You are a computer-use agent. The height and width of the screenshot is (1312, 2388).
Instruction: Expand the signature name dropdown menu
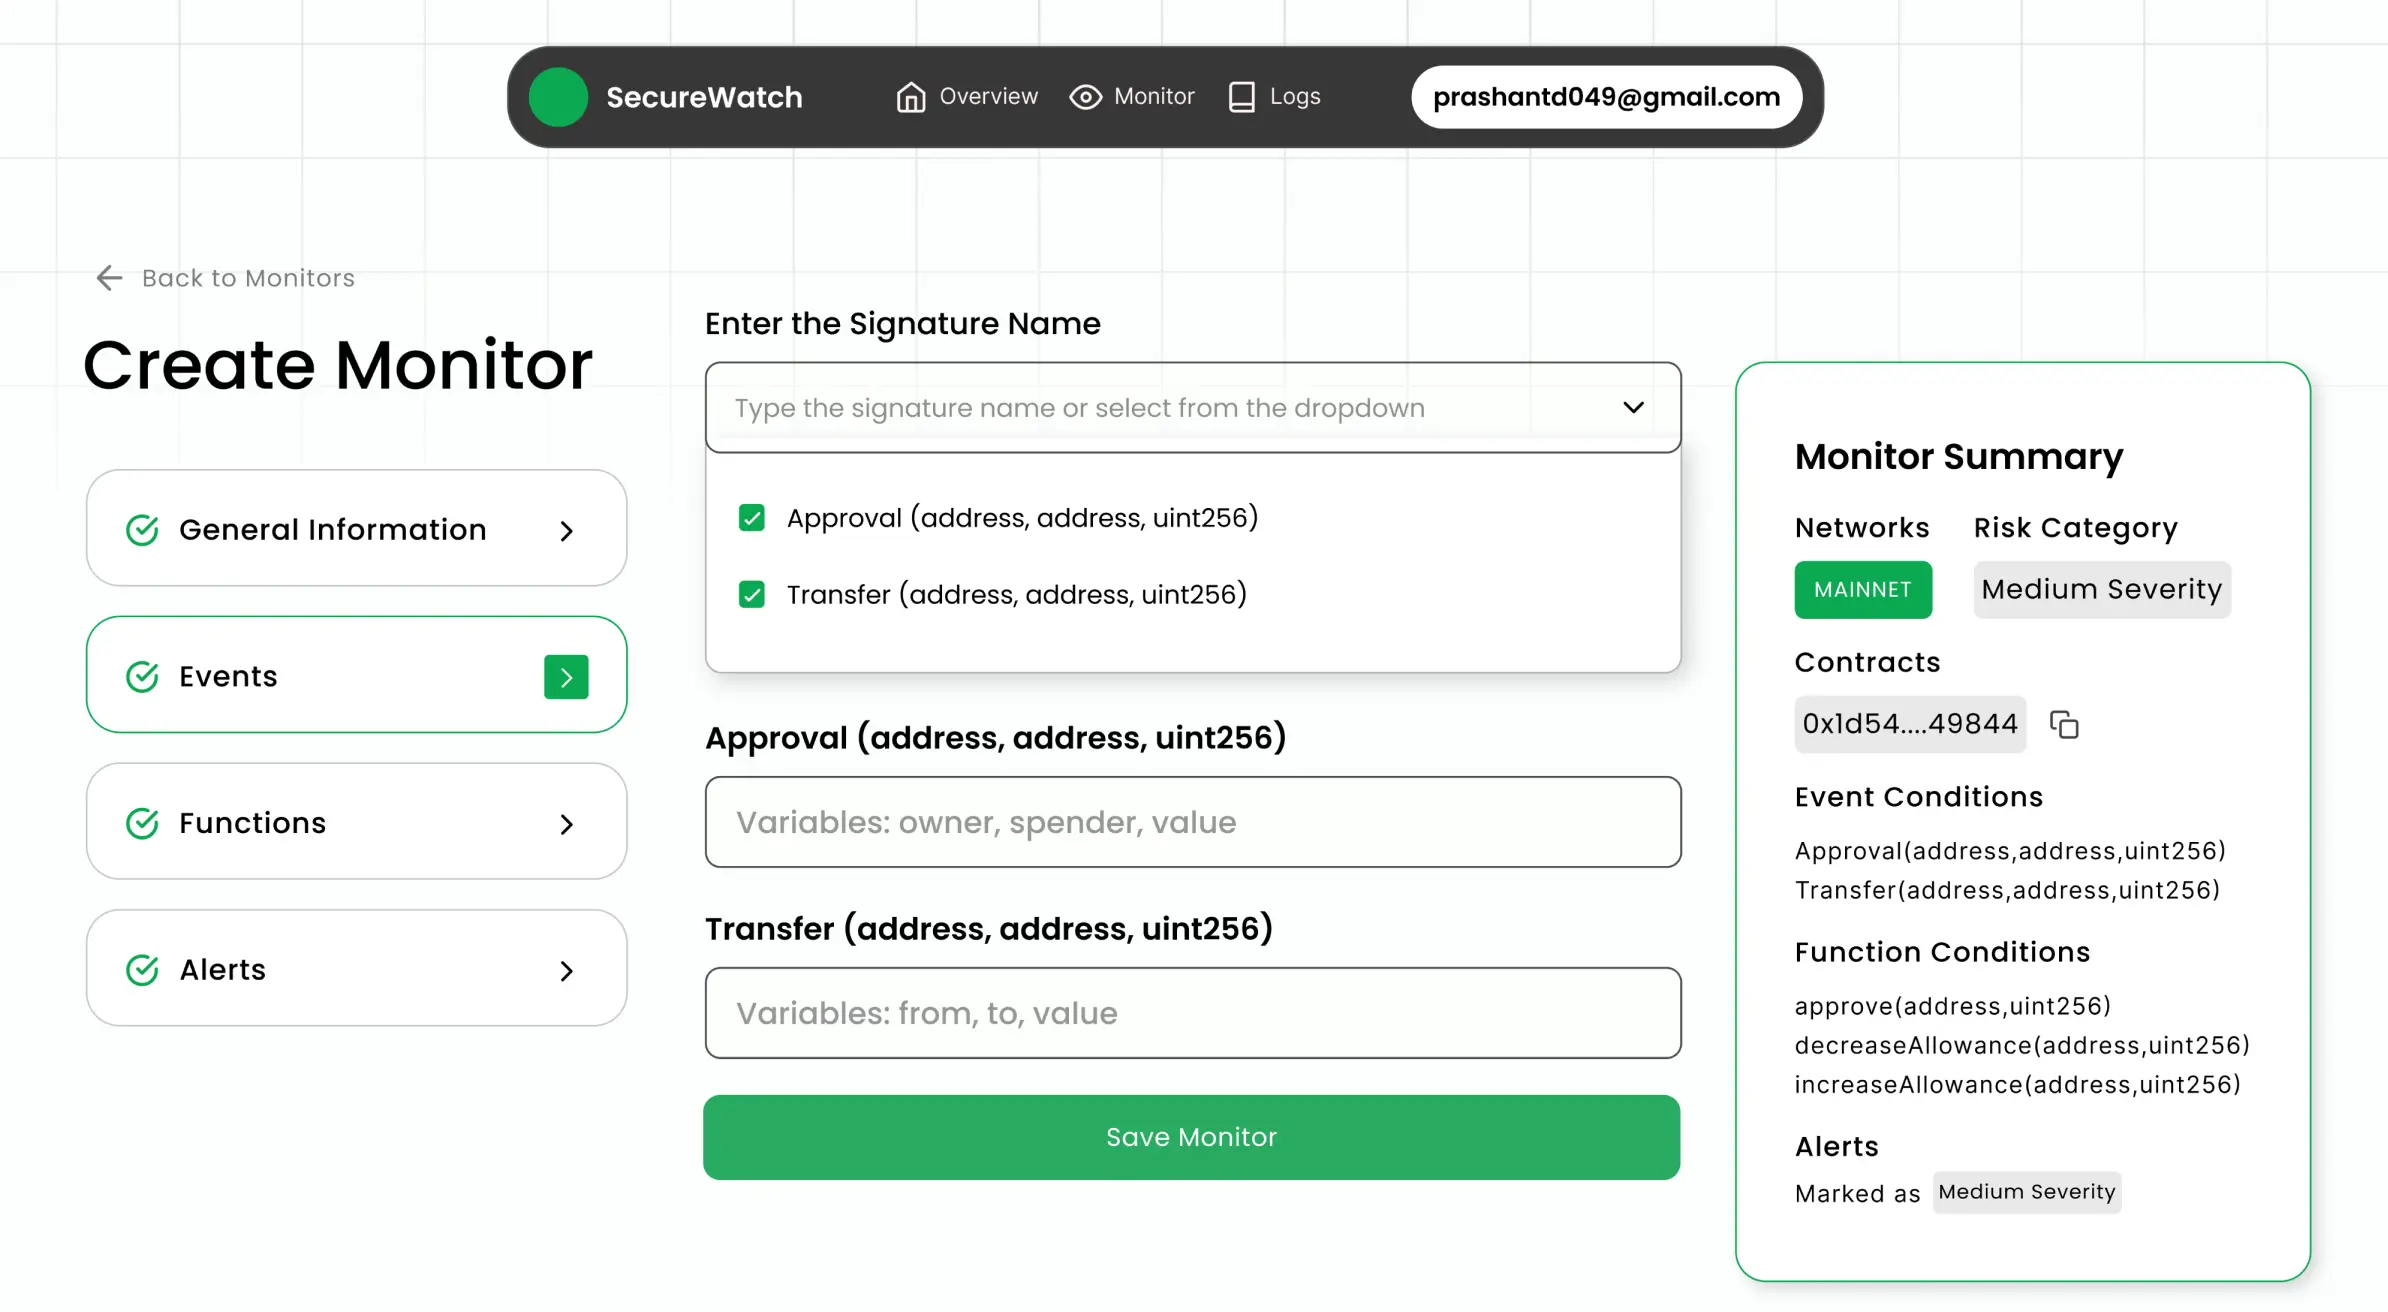click(x=1633, y=407)
